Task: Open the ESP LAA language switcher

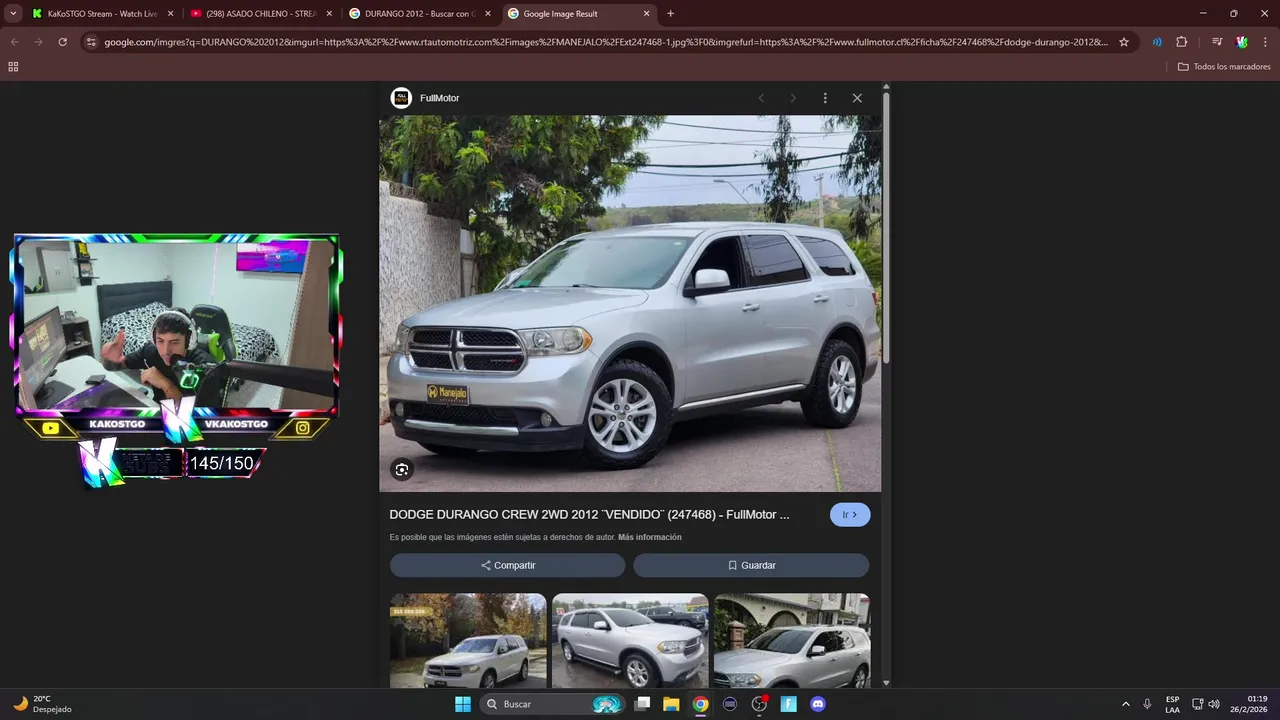Action: [x=1172, y=704]
